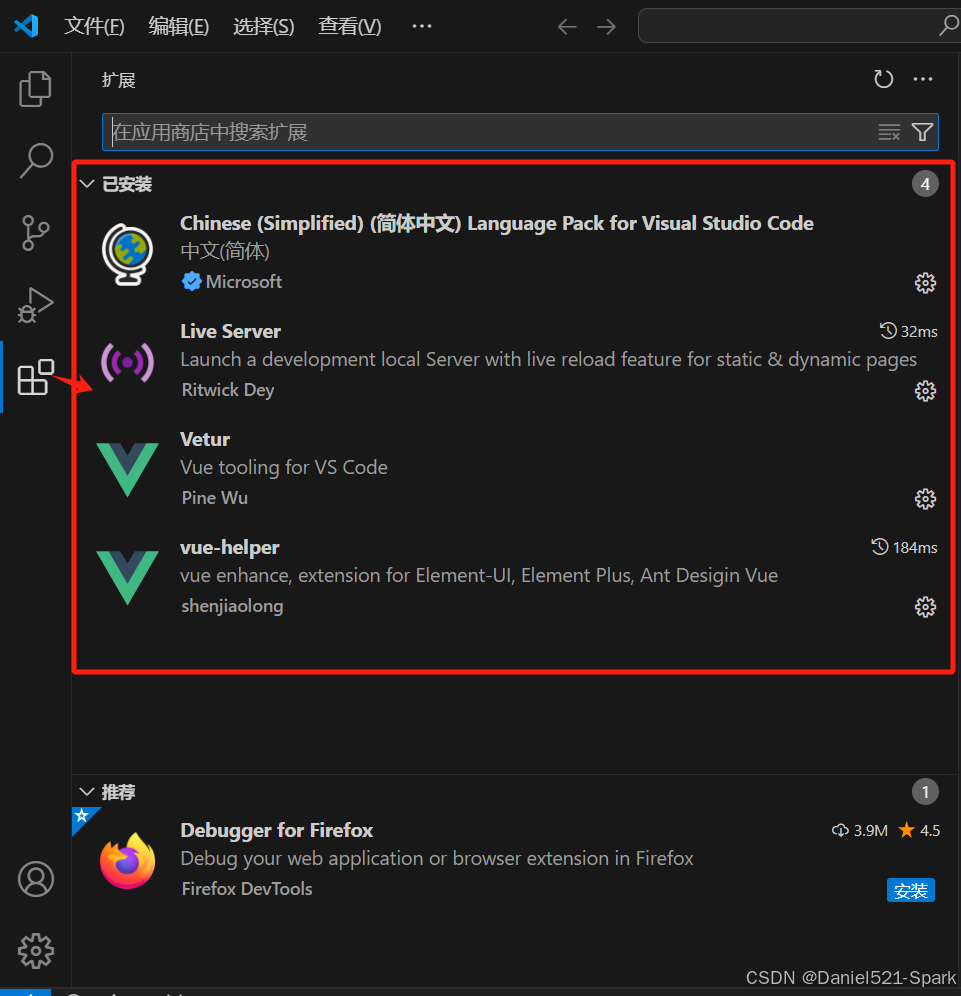This screenshot has height=996, width=961.
Task: Click the recommended star ribbon on Firefox
Action: pyautogui.click(x=82, y=816)
